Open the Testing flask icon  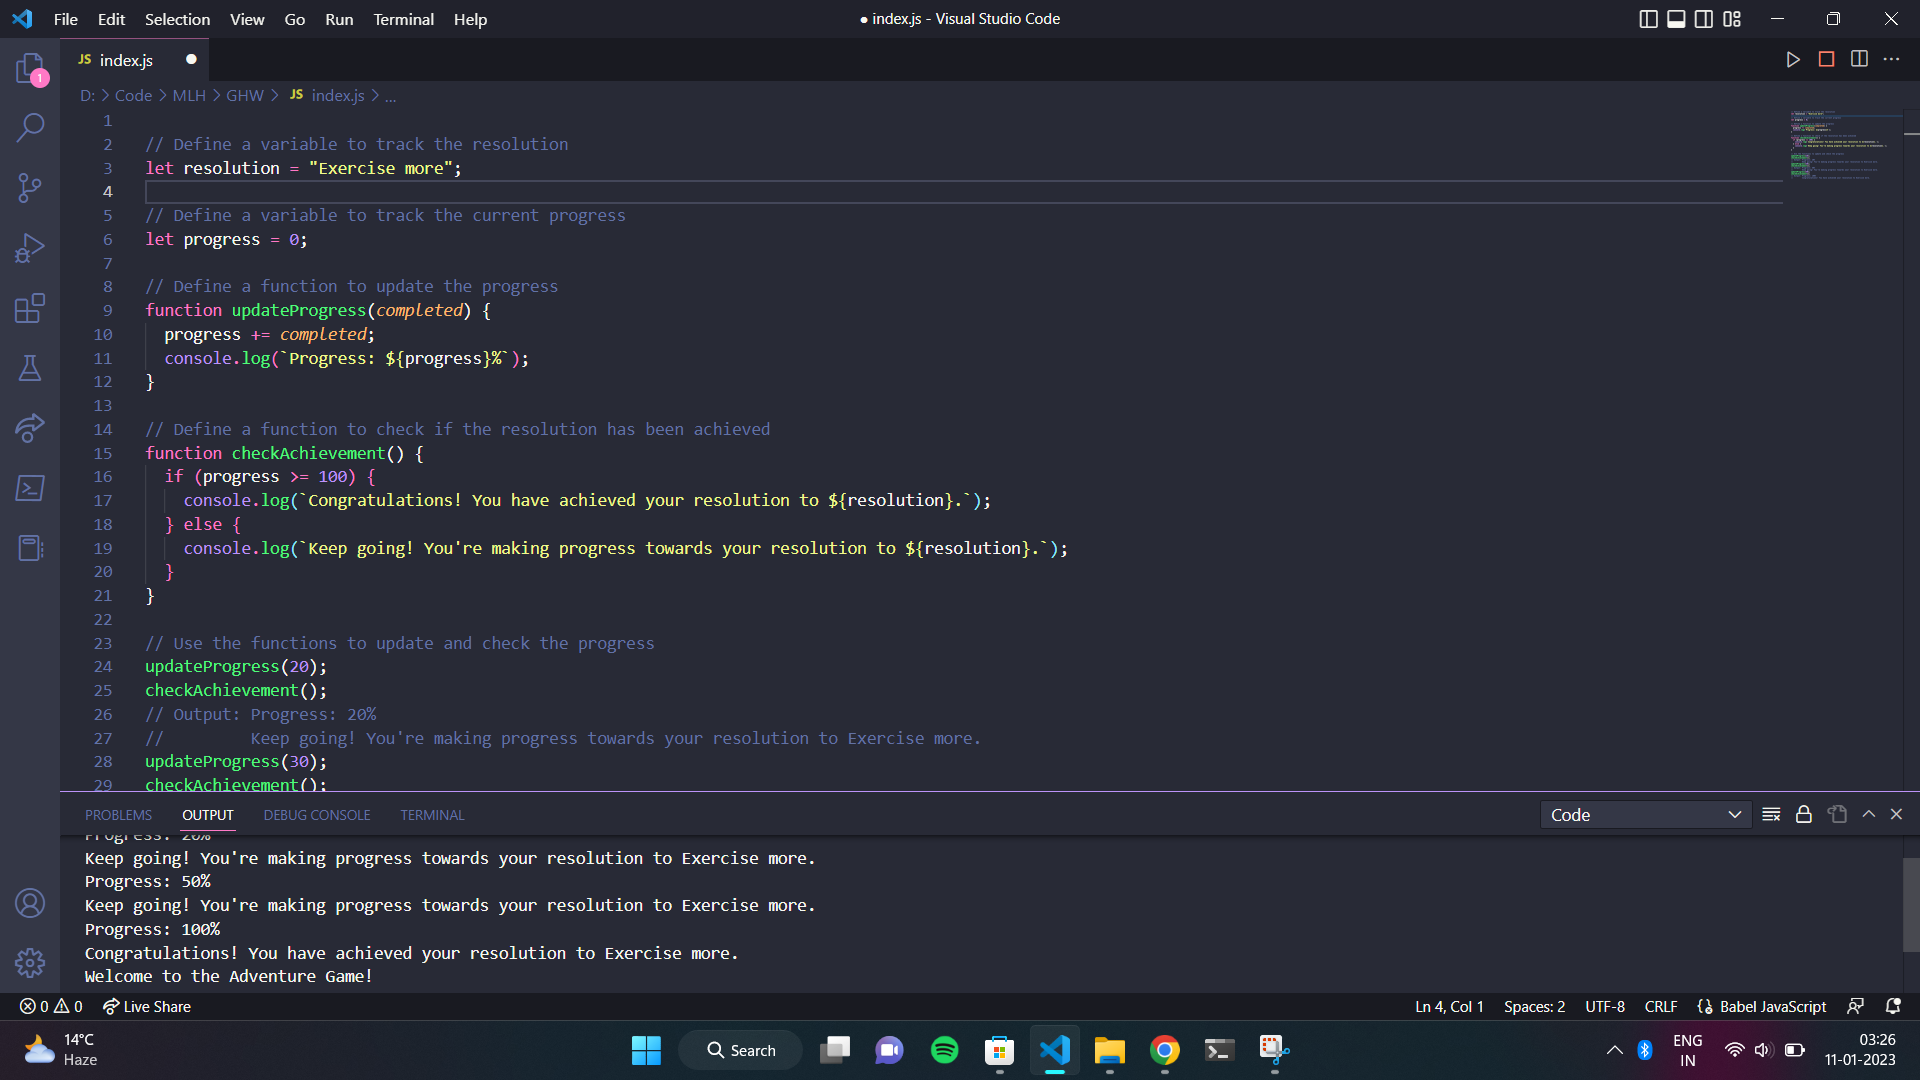point(30,368)
